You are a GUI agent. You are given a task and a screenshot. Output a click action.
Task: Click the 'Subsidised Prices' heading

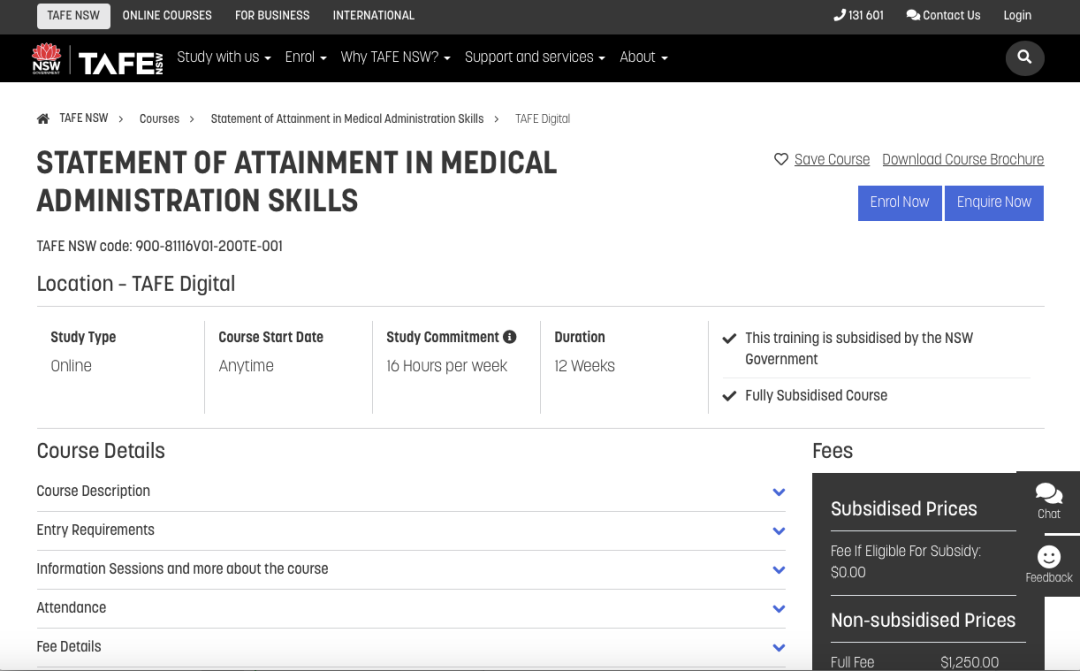(x=904, y=508)
